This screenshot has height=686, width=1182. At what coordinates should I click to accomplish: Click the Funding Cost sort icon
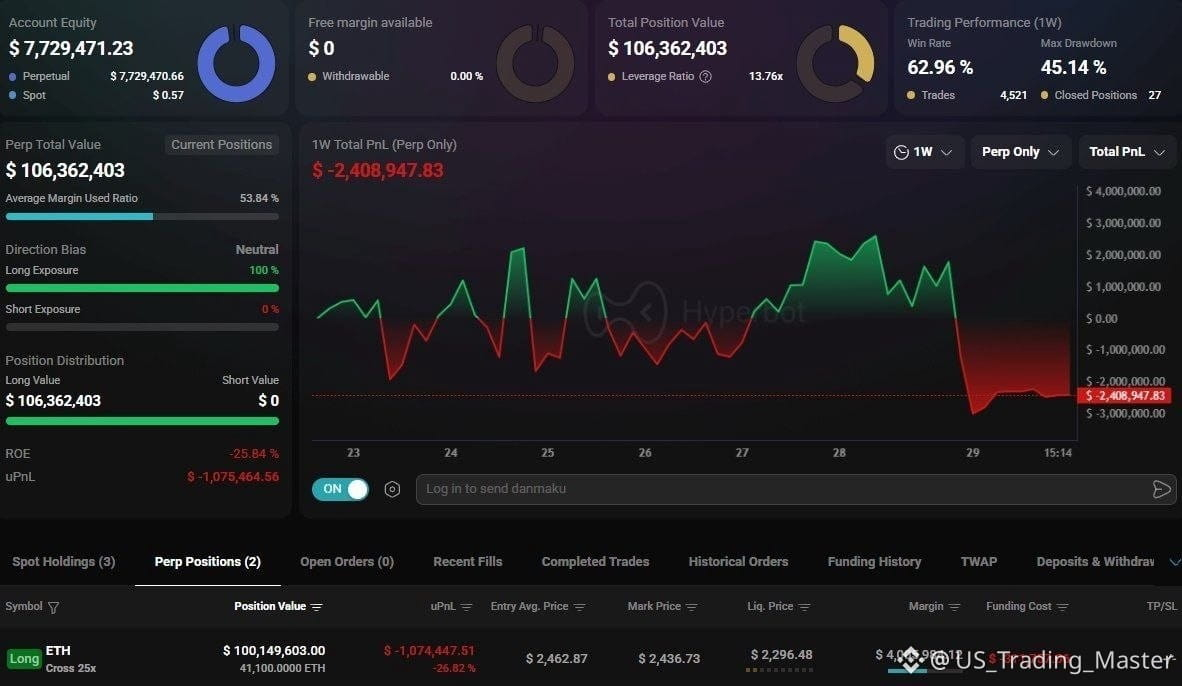pyautogui.click(x=1063, y=607)
